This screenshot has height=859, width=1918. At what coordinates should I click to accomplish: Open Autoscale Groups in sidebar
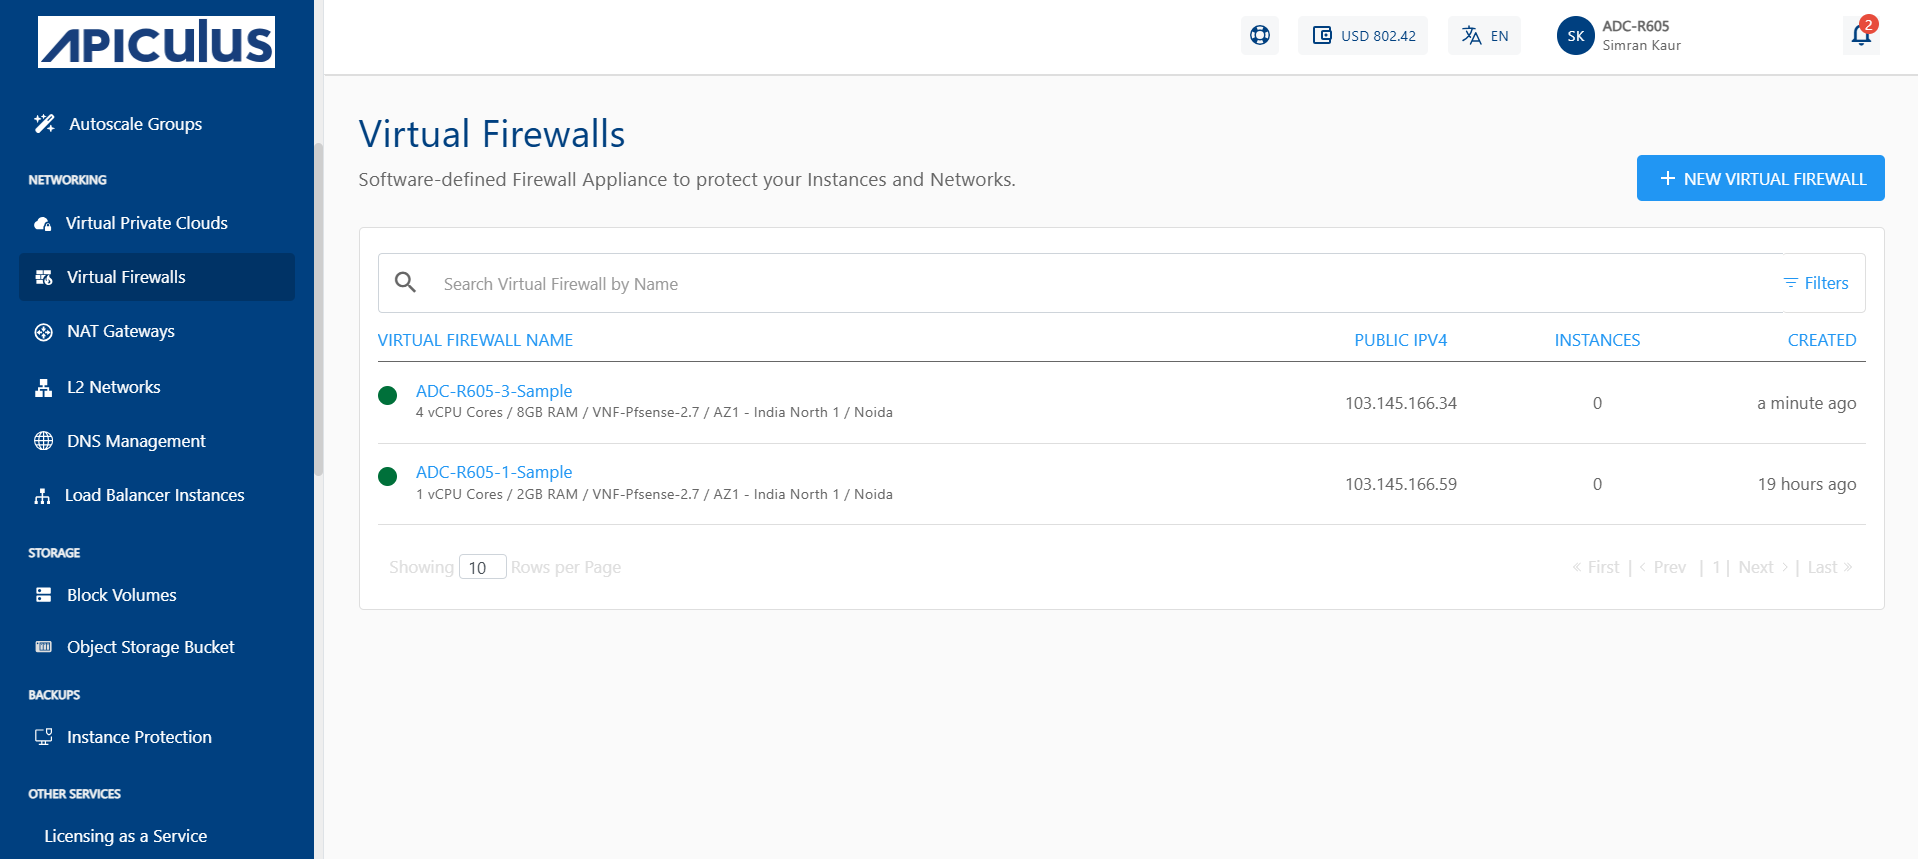(136, 124)
